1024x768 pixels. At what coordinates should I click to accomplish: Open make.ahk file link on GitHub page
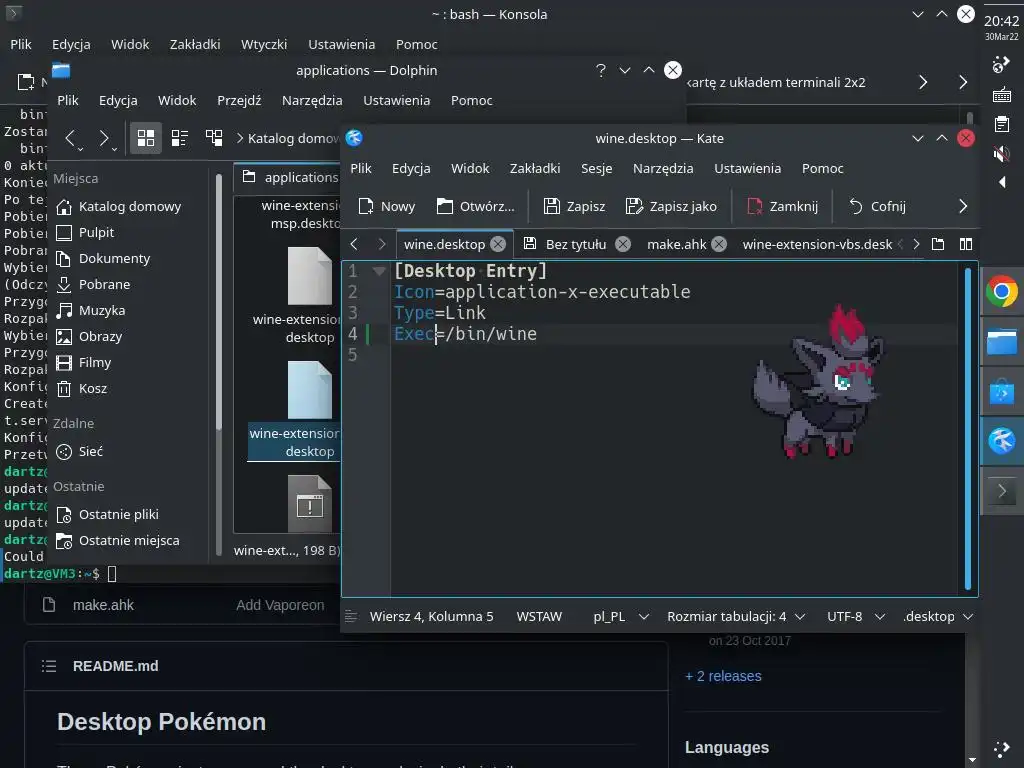(x=103, y=605)
